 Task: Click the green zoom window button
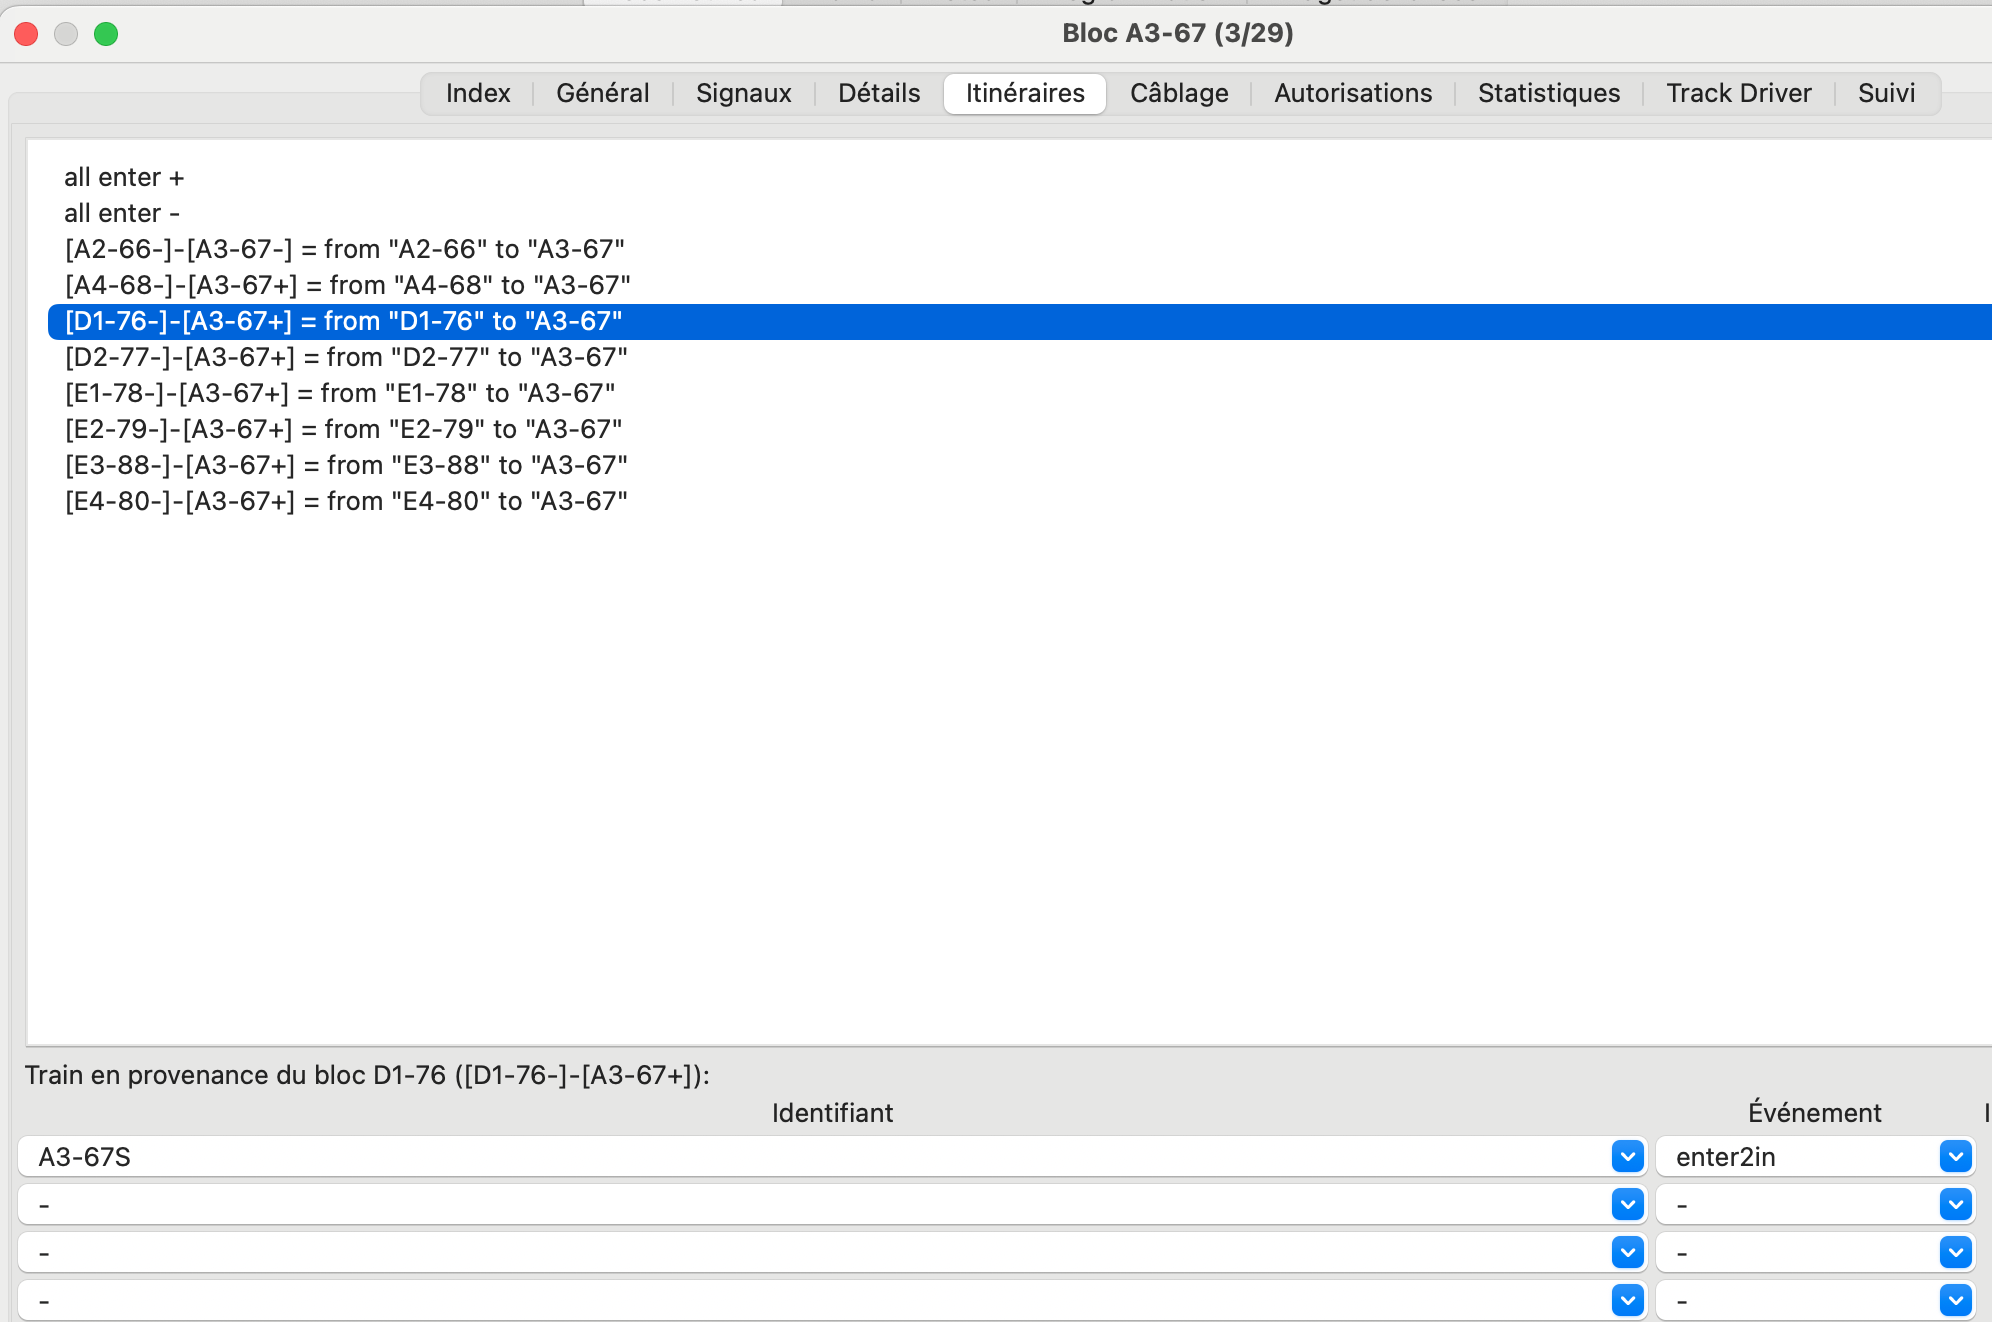click(106, 34)
